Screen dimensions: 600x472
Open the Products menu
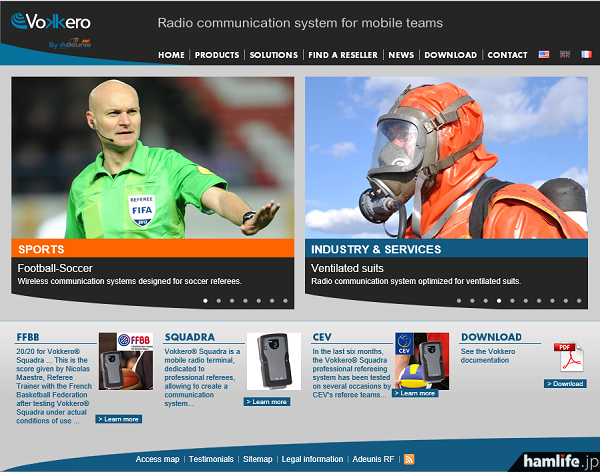(216, 56)
